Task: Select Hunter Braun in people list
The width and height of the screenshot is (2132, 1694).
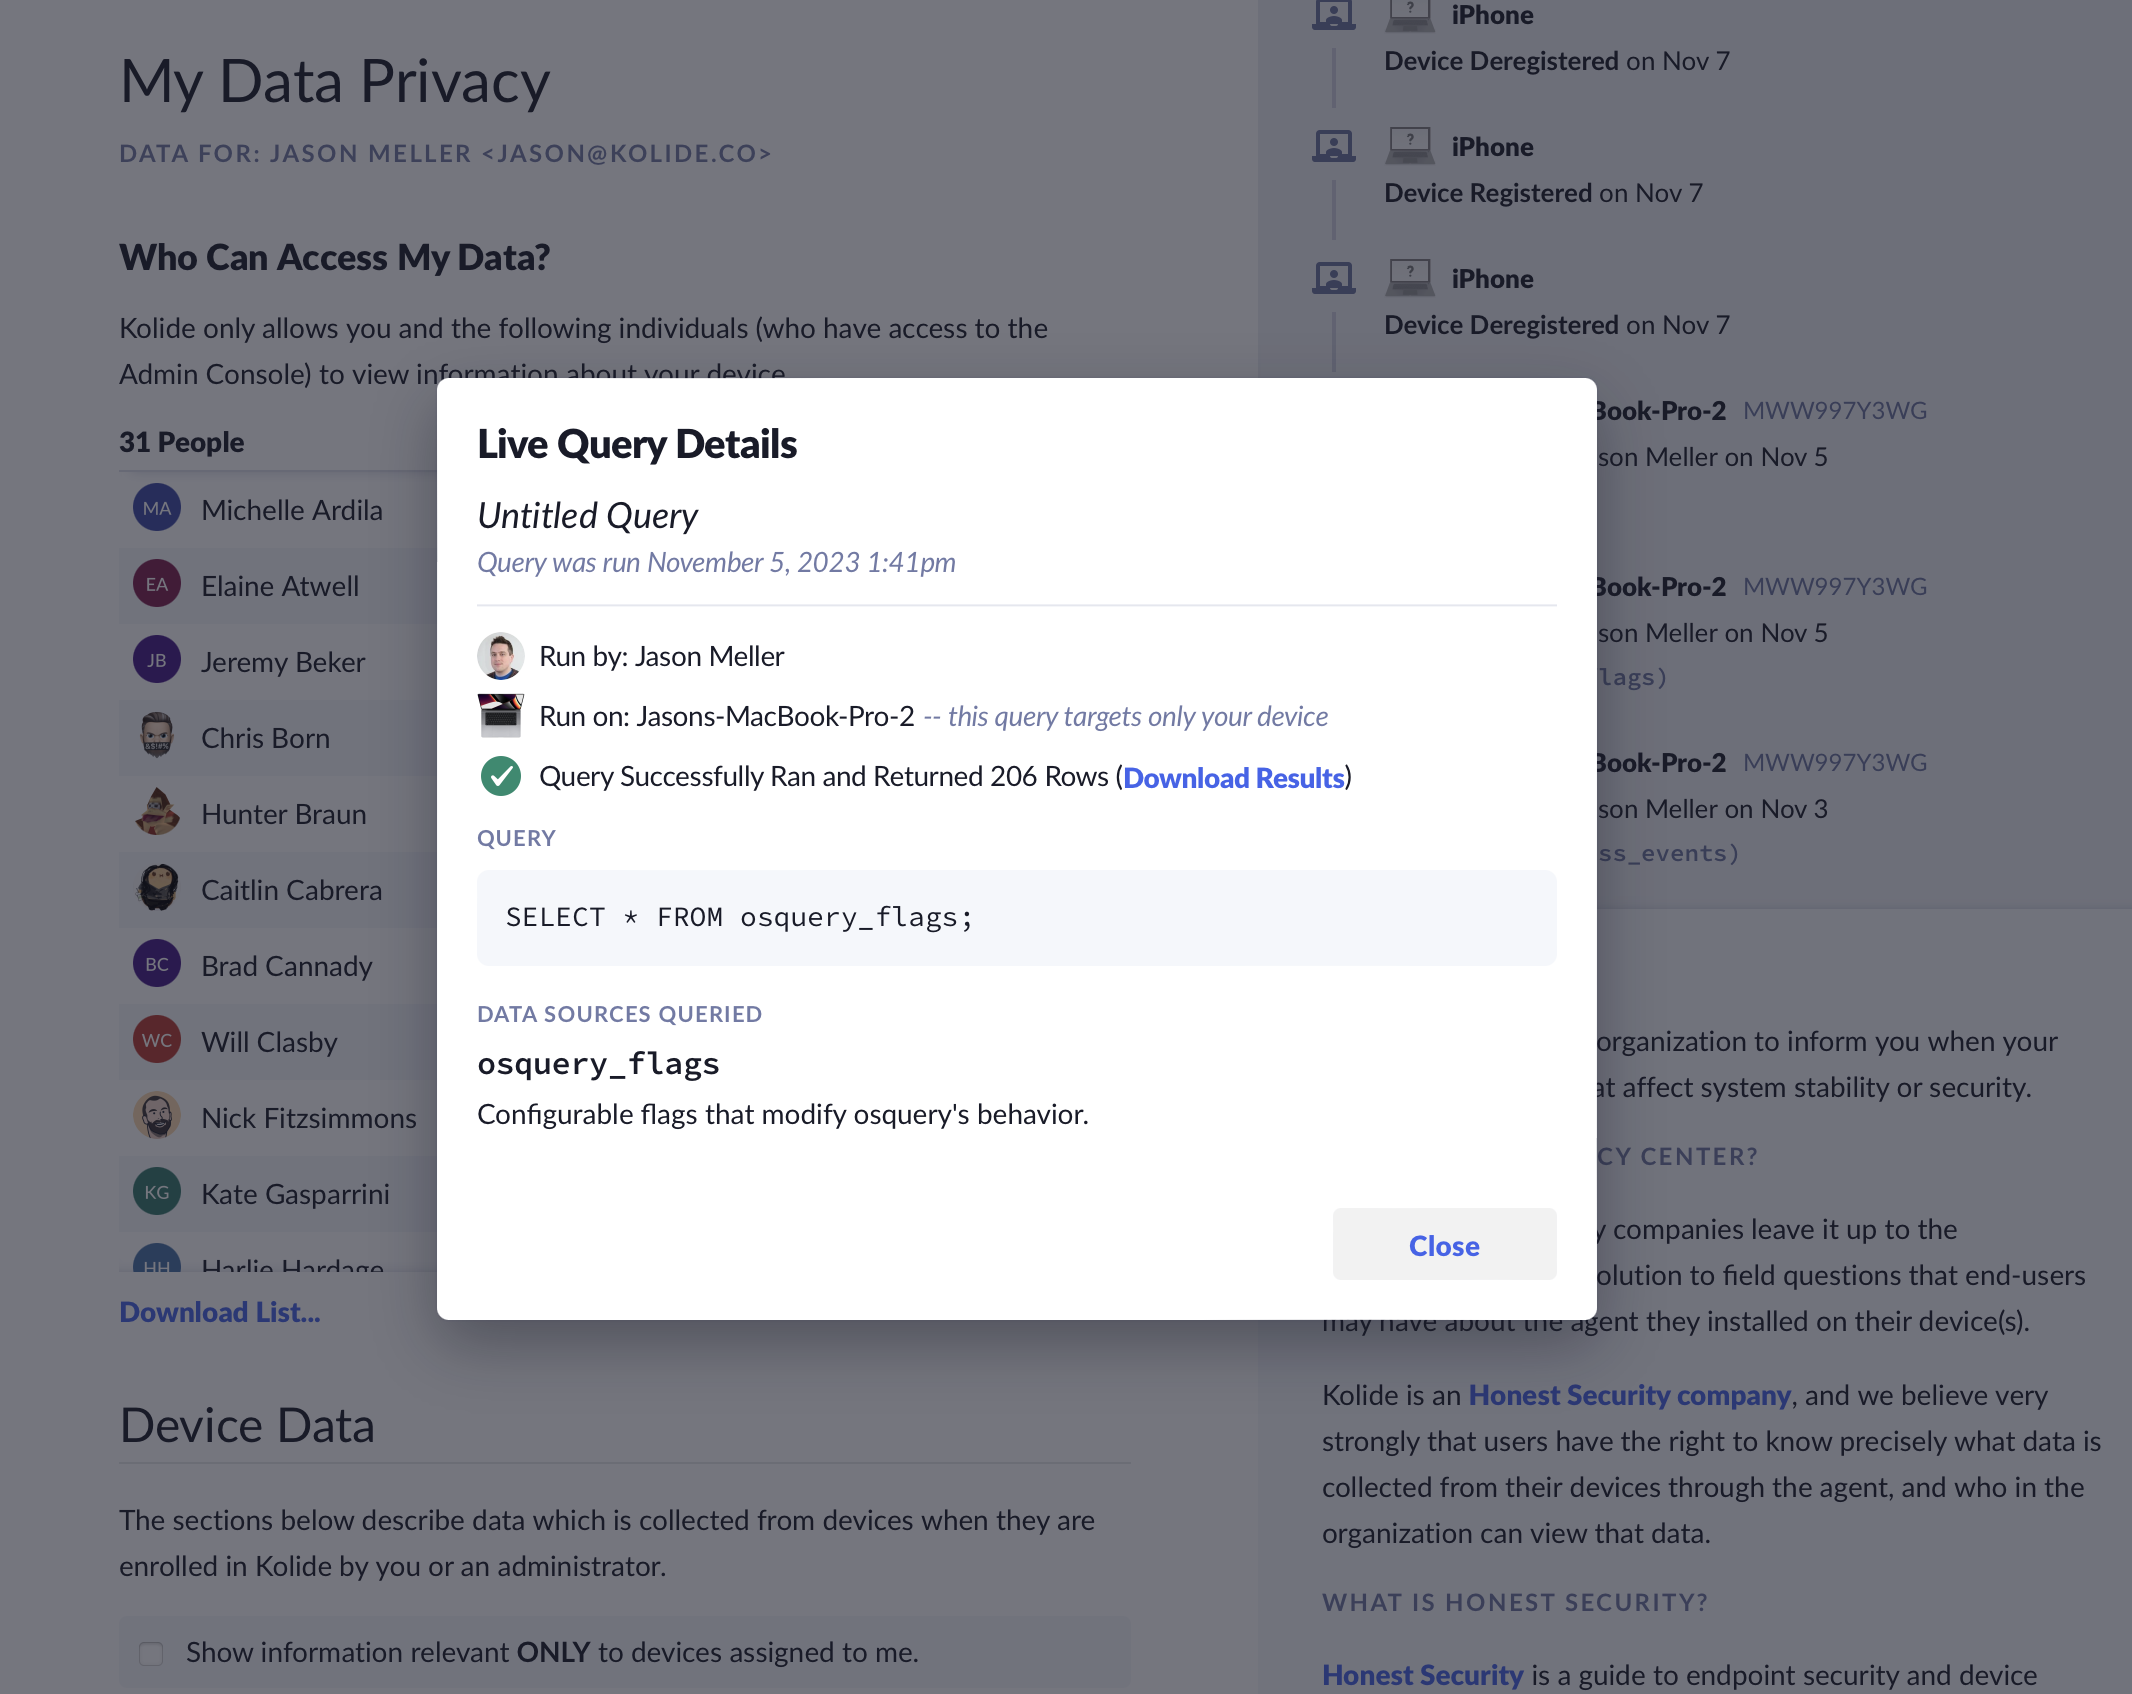Action: click(x=283, y=814)
